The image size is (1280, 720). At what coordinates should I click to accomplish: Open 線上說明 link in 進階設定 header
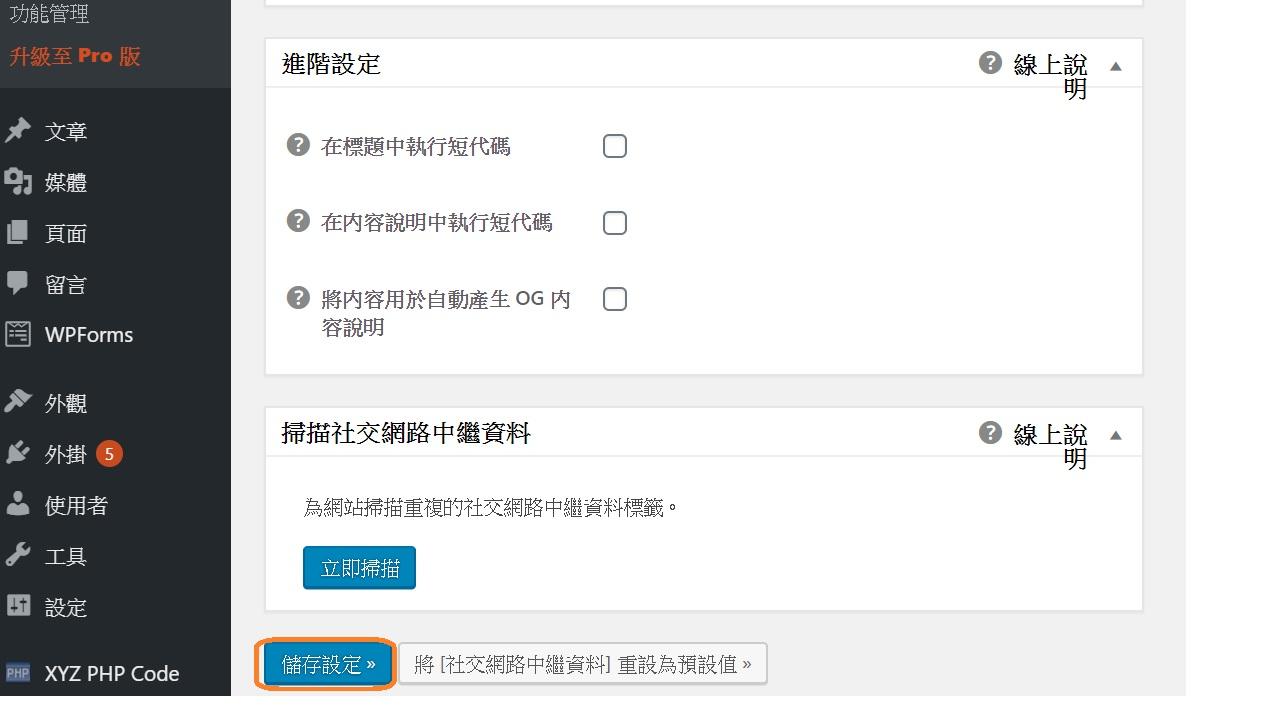pos(1050,76)
